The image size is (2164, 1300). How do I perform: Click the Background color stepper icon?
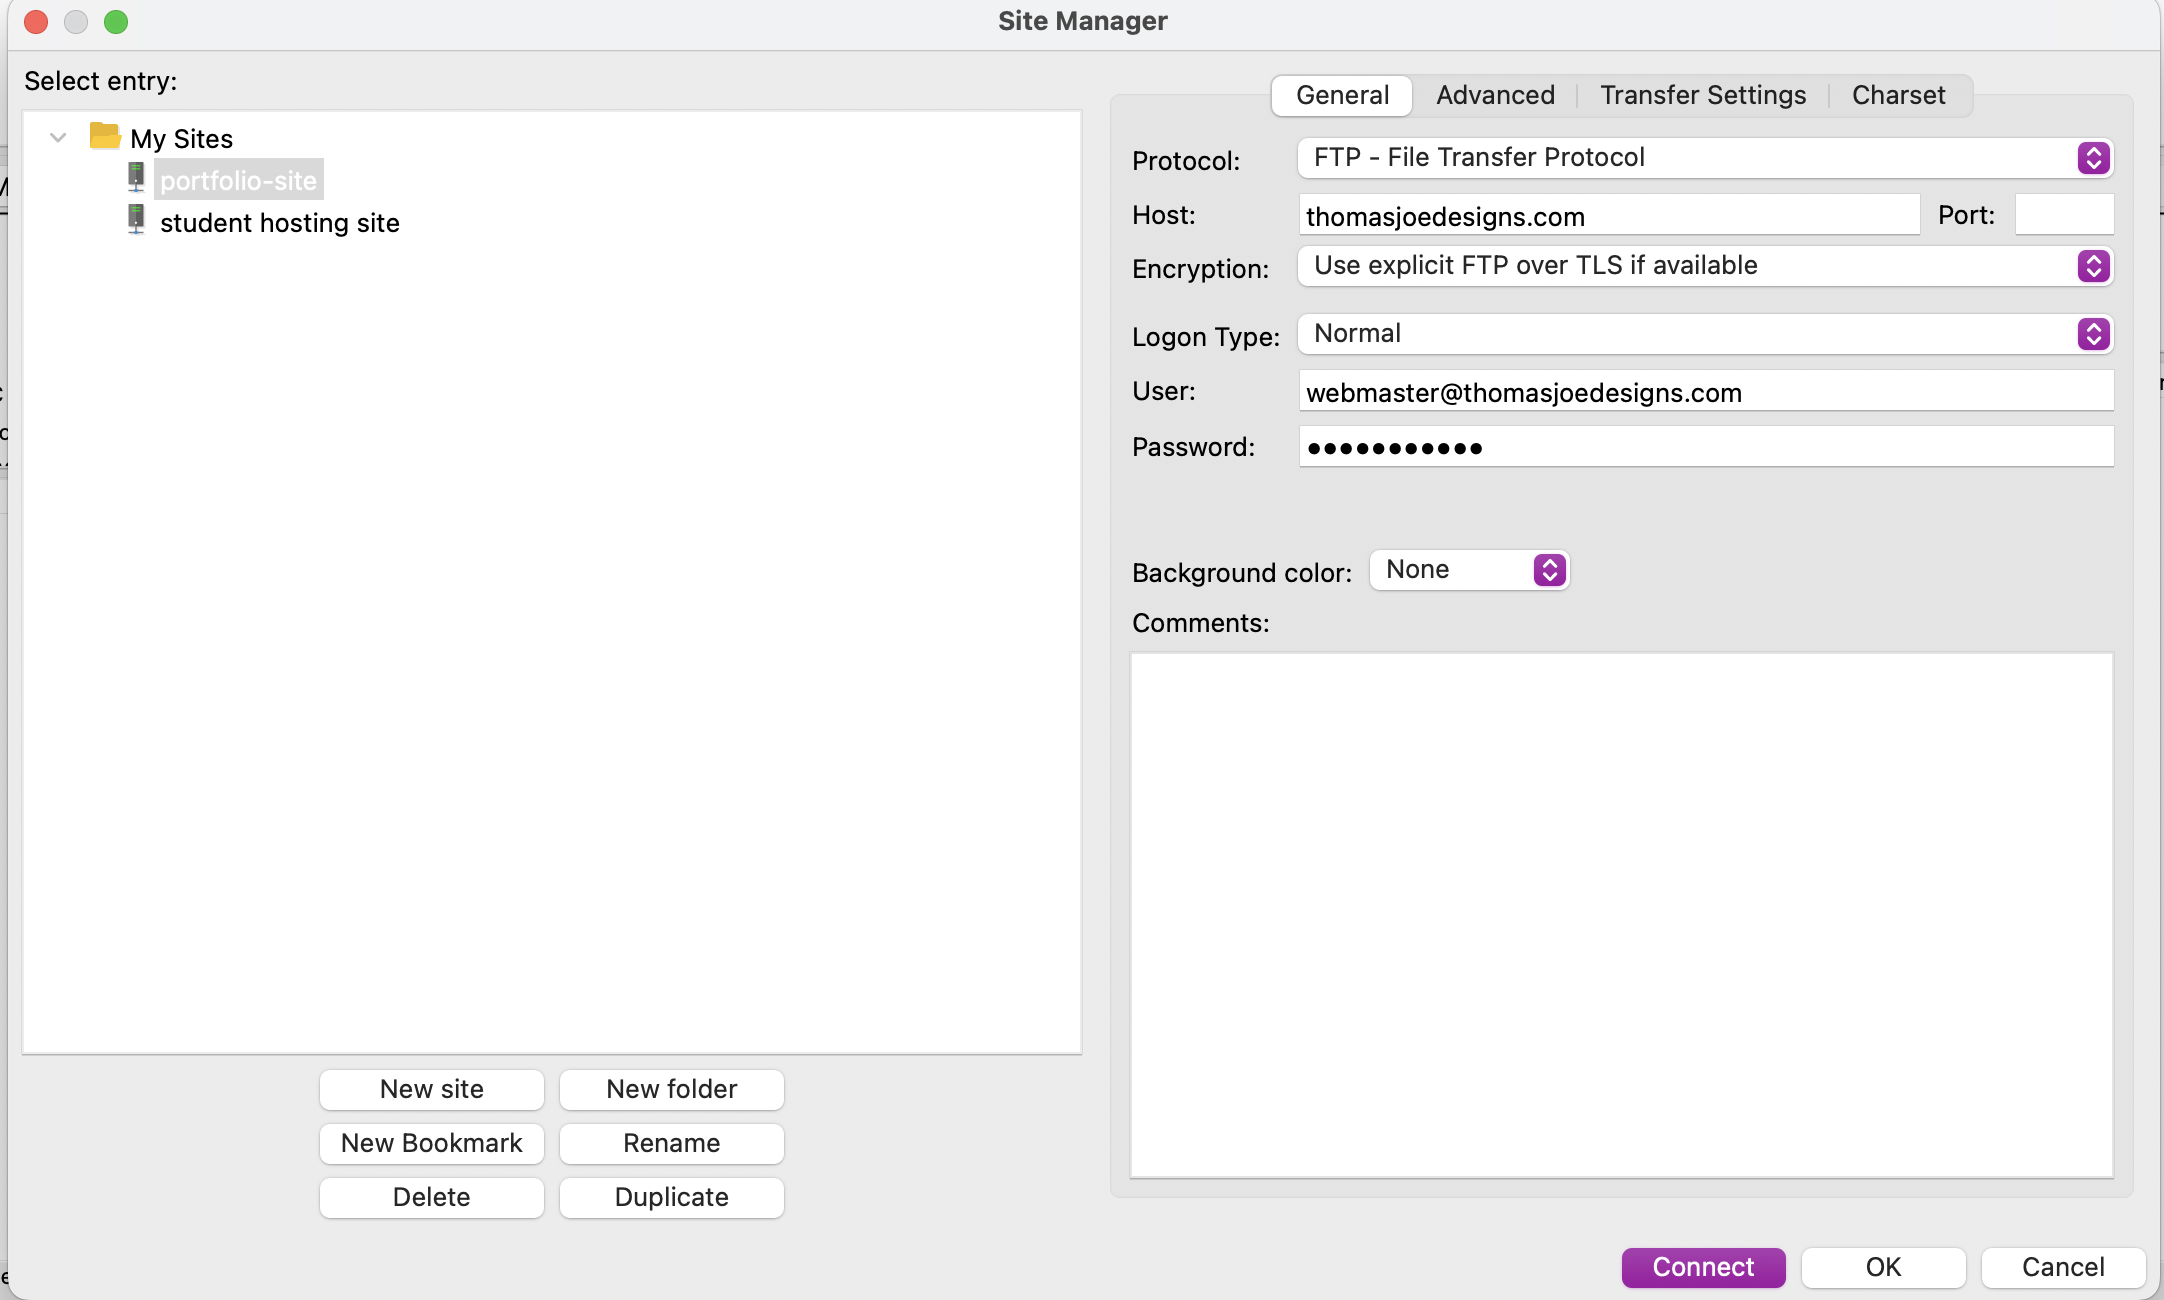coord(1546,570)
